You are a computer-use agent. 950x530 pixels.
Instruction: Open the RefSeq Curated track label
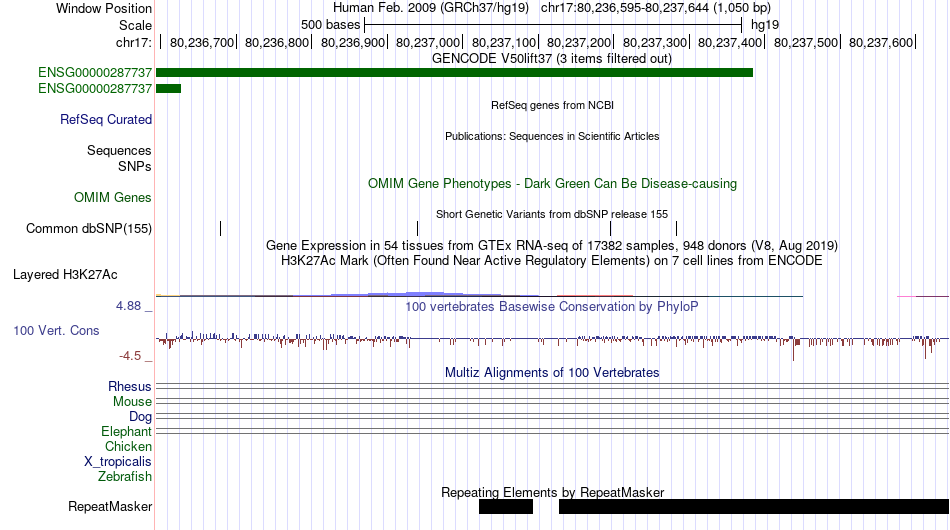point(106,119)
